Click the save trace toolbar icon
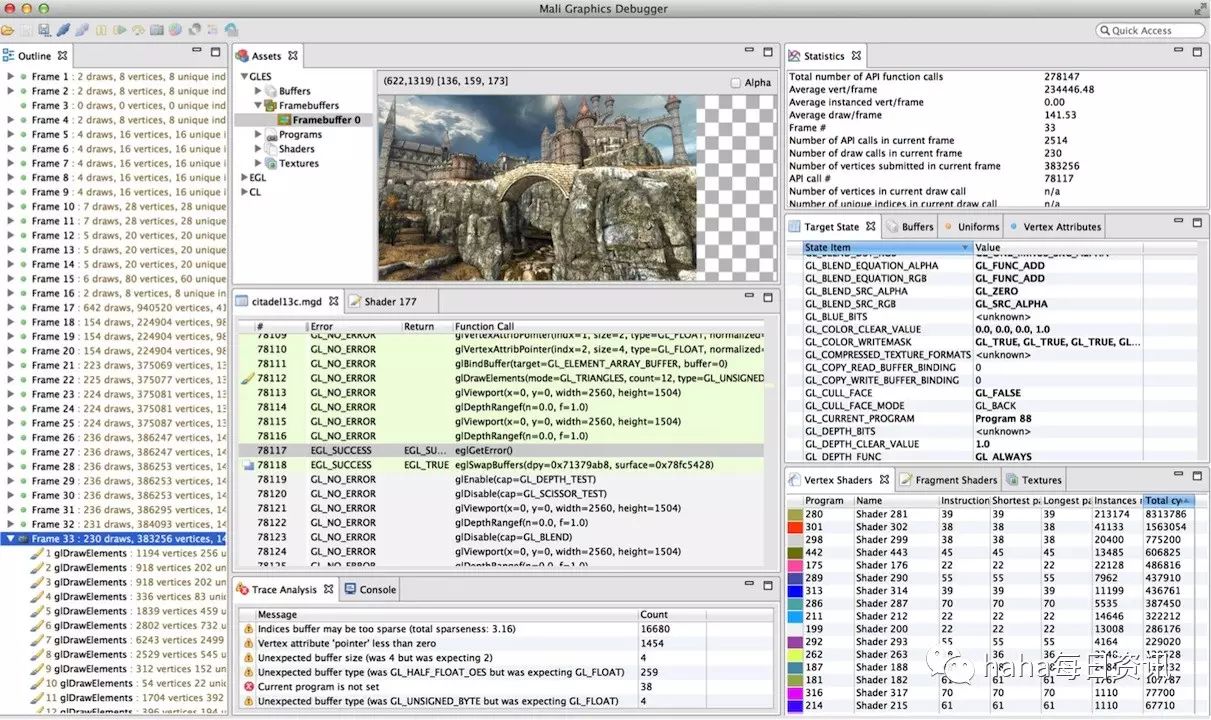The width and height of the screenshot is (1211, 720). (x=43, y=30)
